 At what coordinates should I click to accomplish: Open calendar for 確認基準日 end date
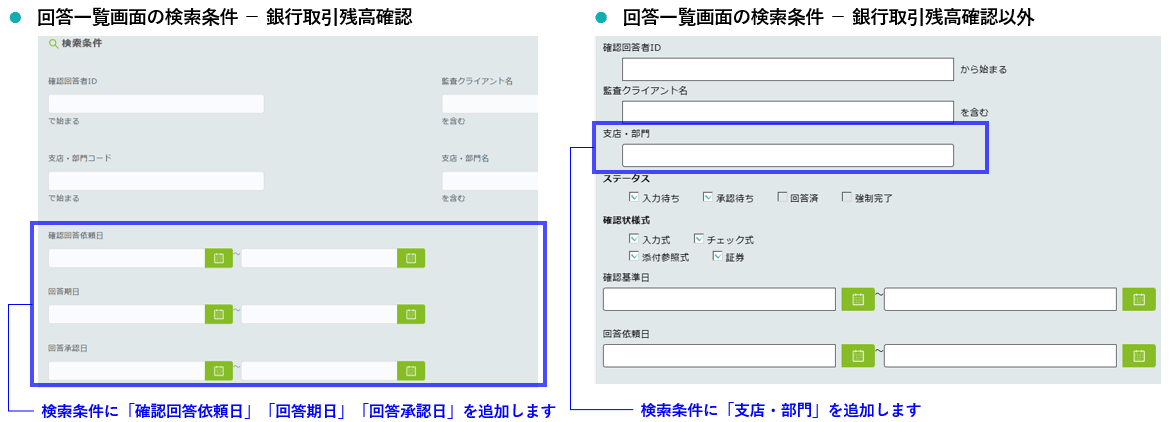tap(1138, 299)
